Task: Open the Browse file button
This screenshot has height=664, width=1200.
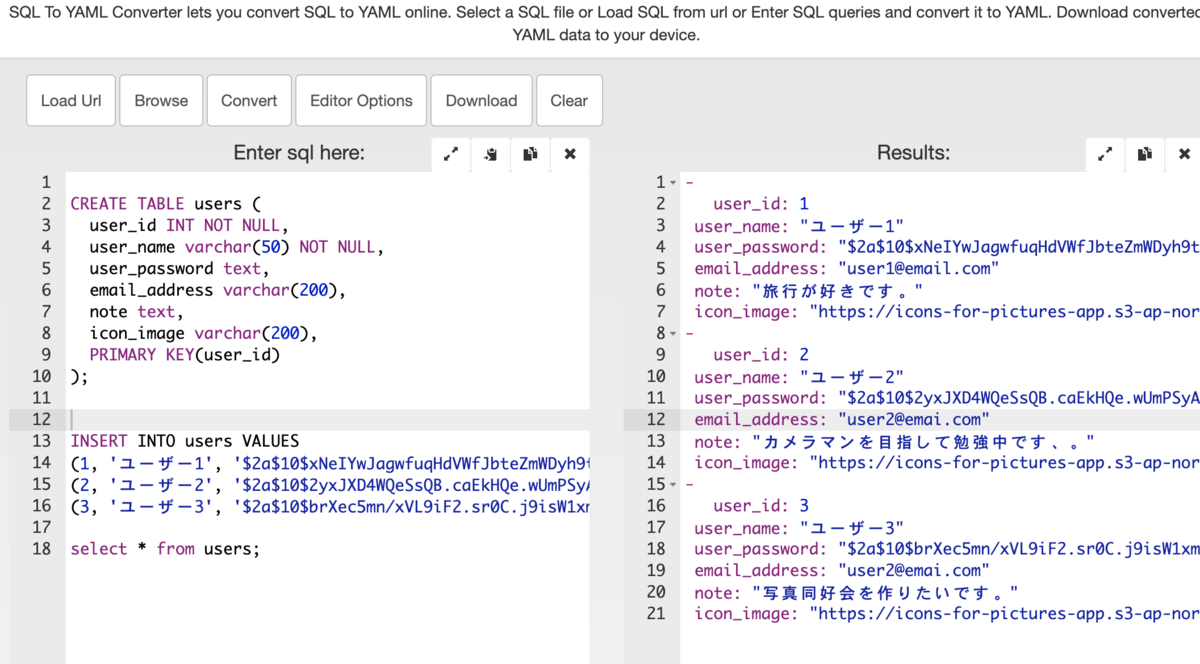Action: tap(161, 101)
